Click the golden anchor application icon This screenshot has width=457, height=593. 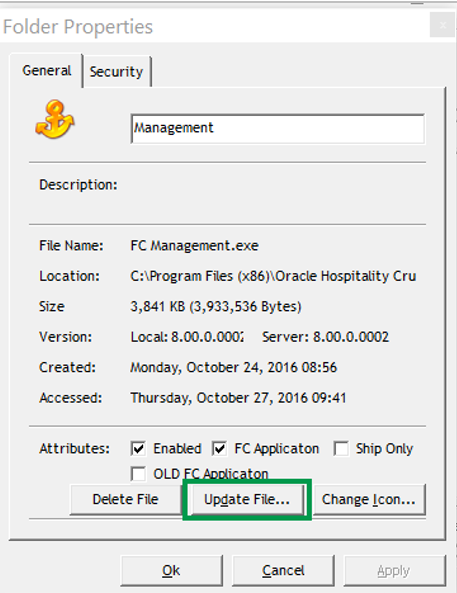(55, 119)
